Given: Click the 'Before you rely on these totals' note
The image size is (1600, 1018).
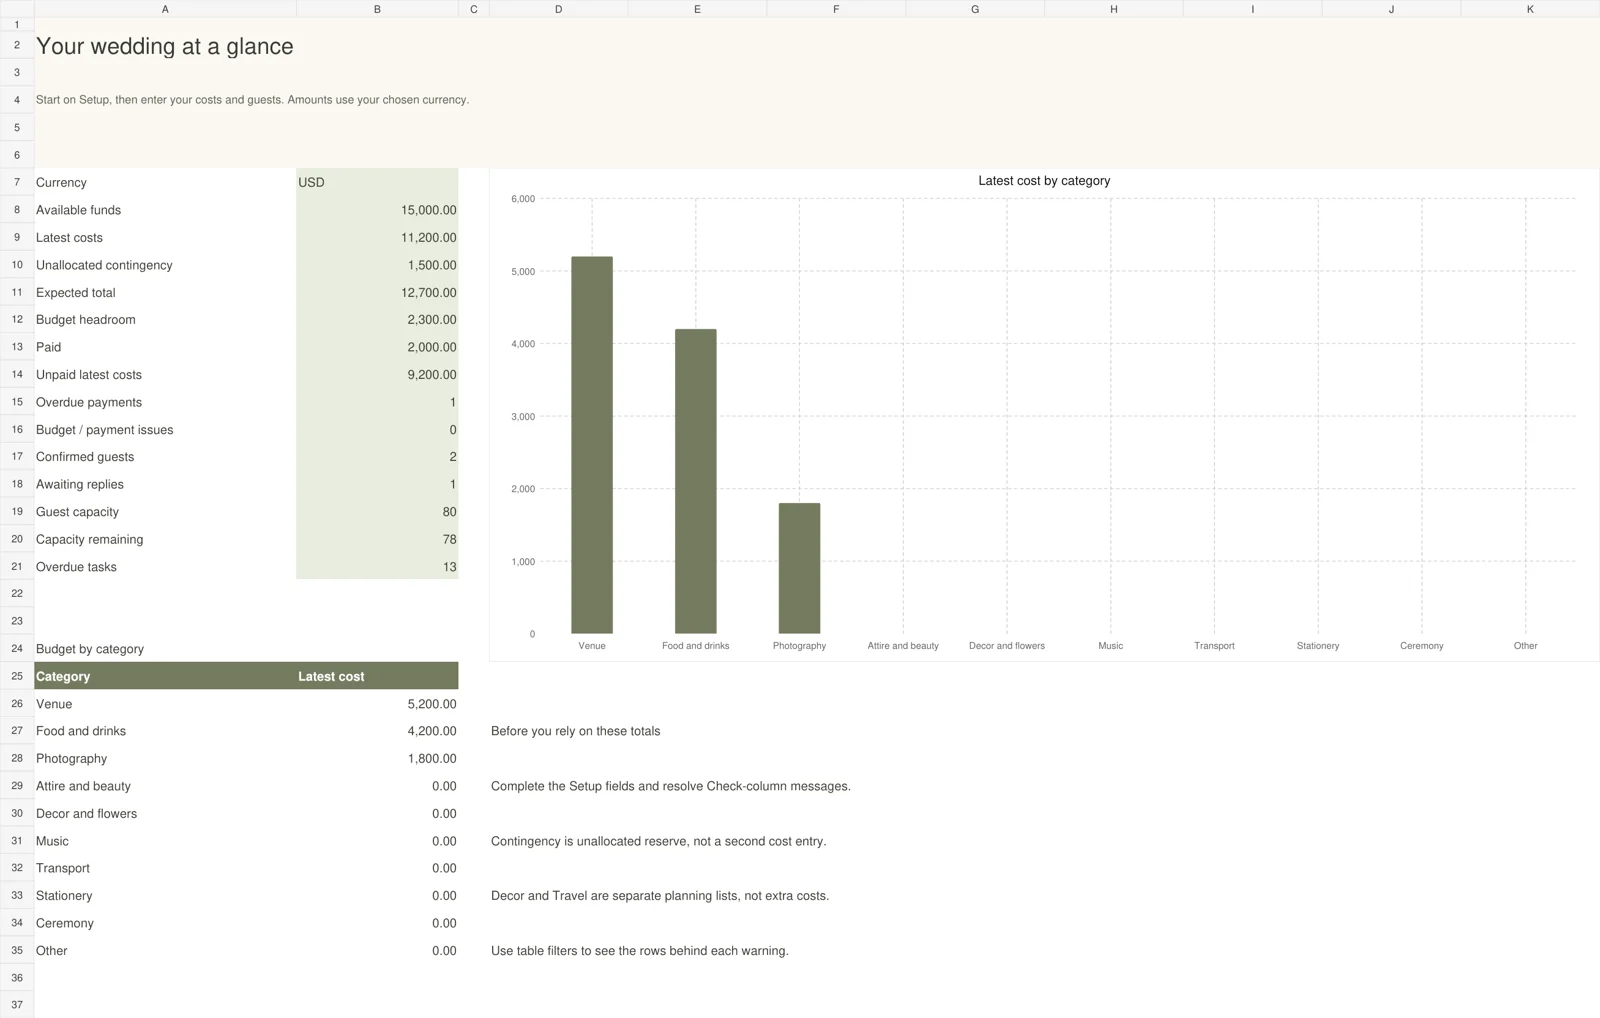Looking at the screenshot, I should [x=575, y=731].
